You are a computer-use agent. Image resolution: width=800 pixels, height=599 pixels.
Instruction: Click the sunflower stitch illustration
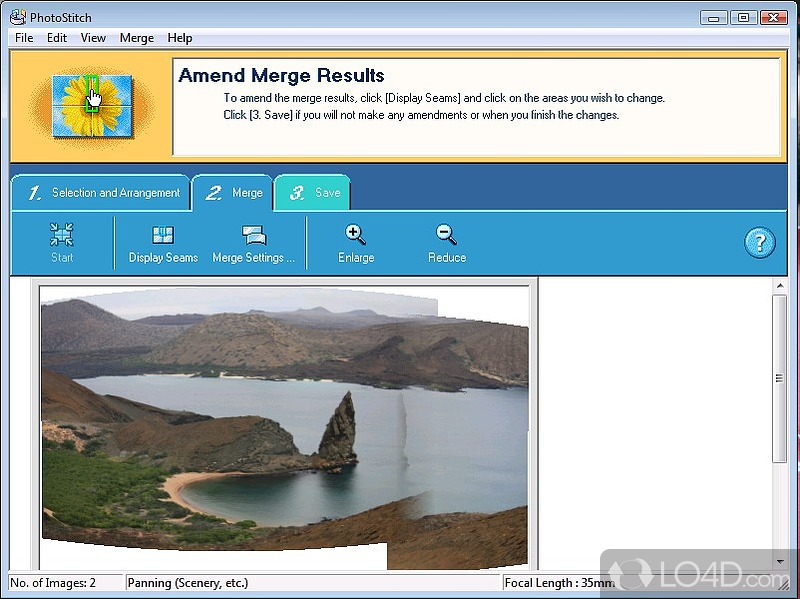pos(91,103)
